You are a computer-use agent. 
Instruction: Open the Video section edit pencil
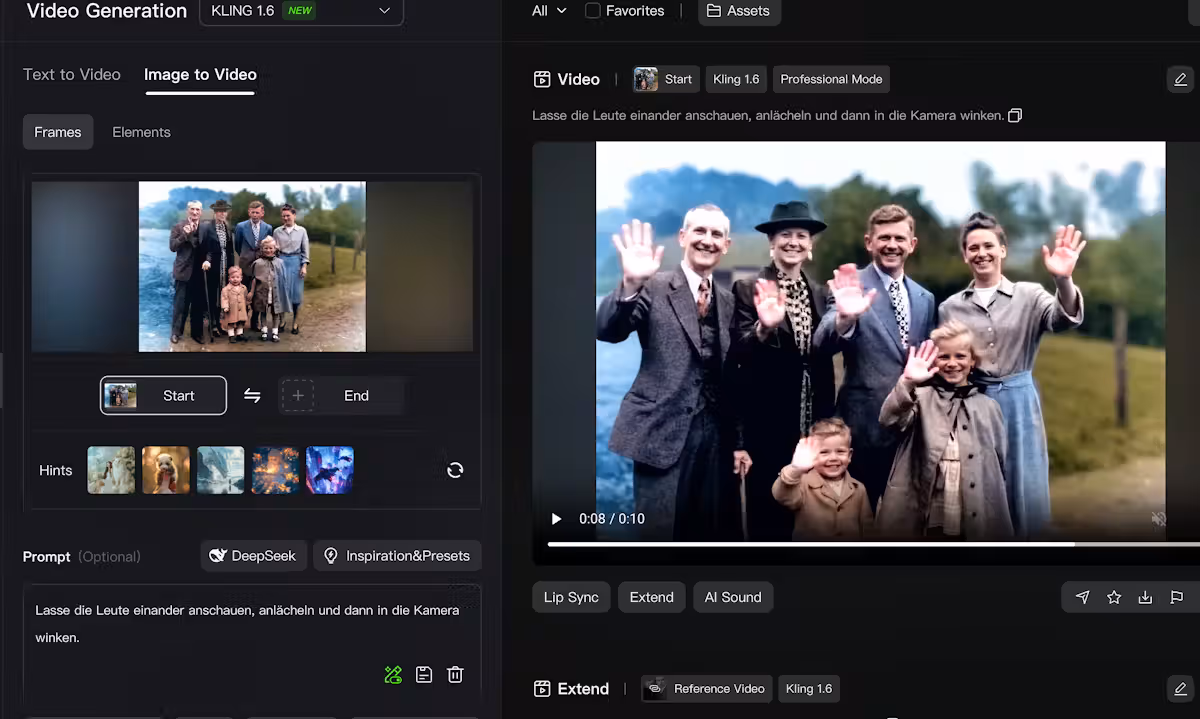pos(1180,79)
